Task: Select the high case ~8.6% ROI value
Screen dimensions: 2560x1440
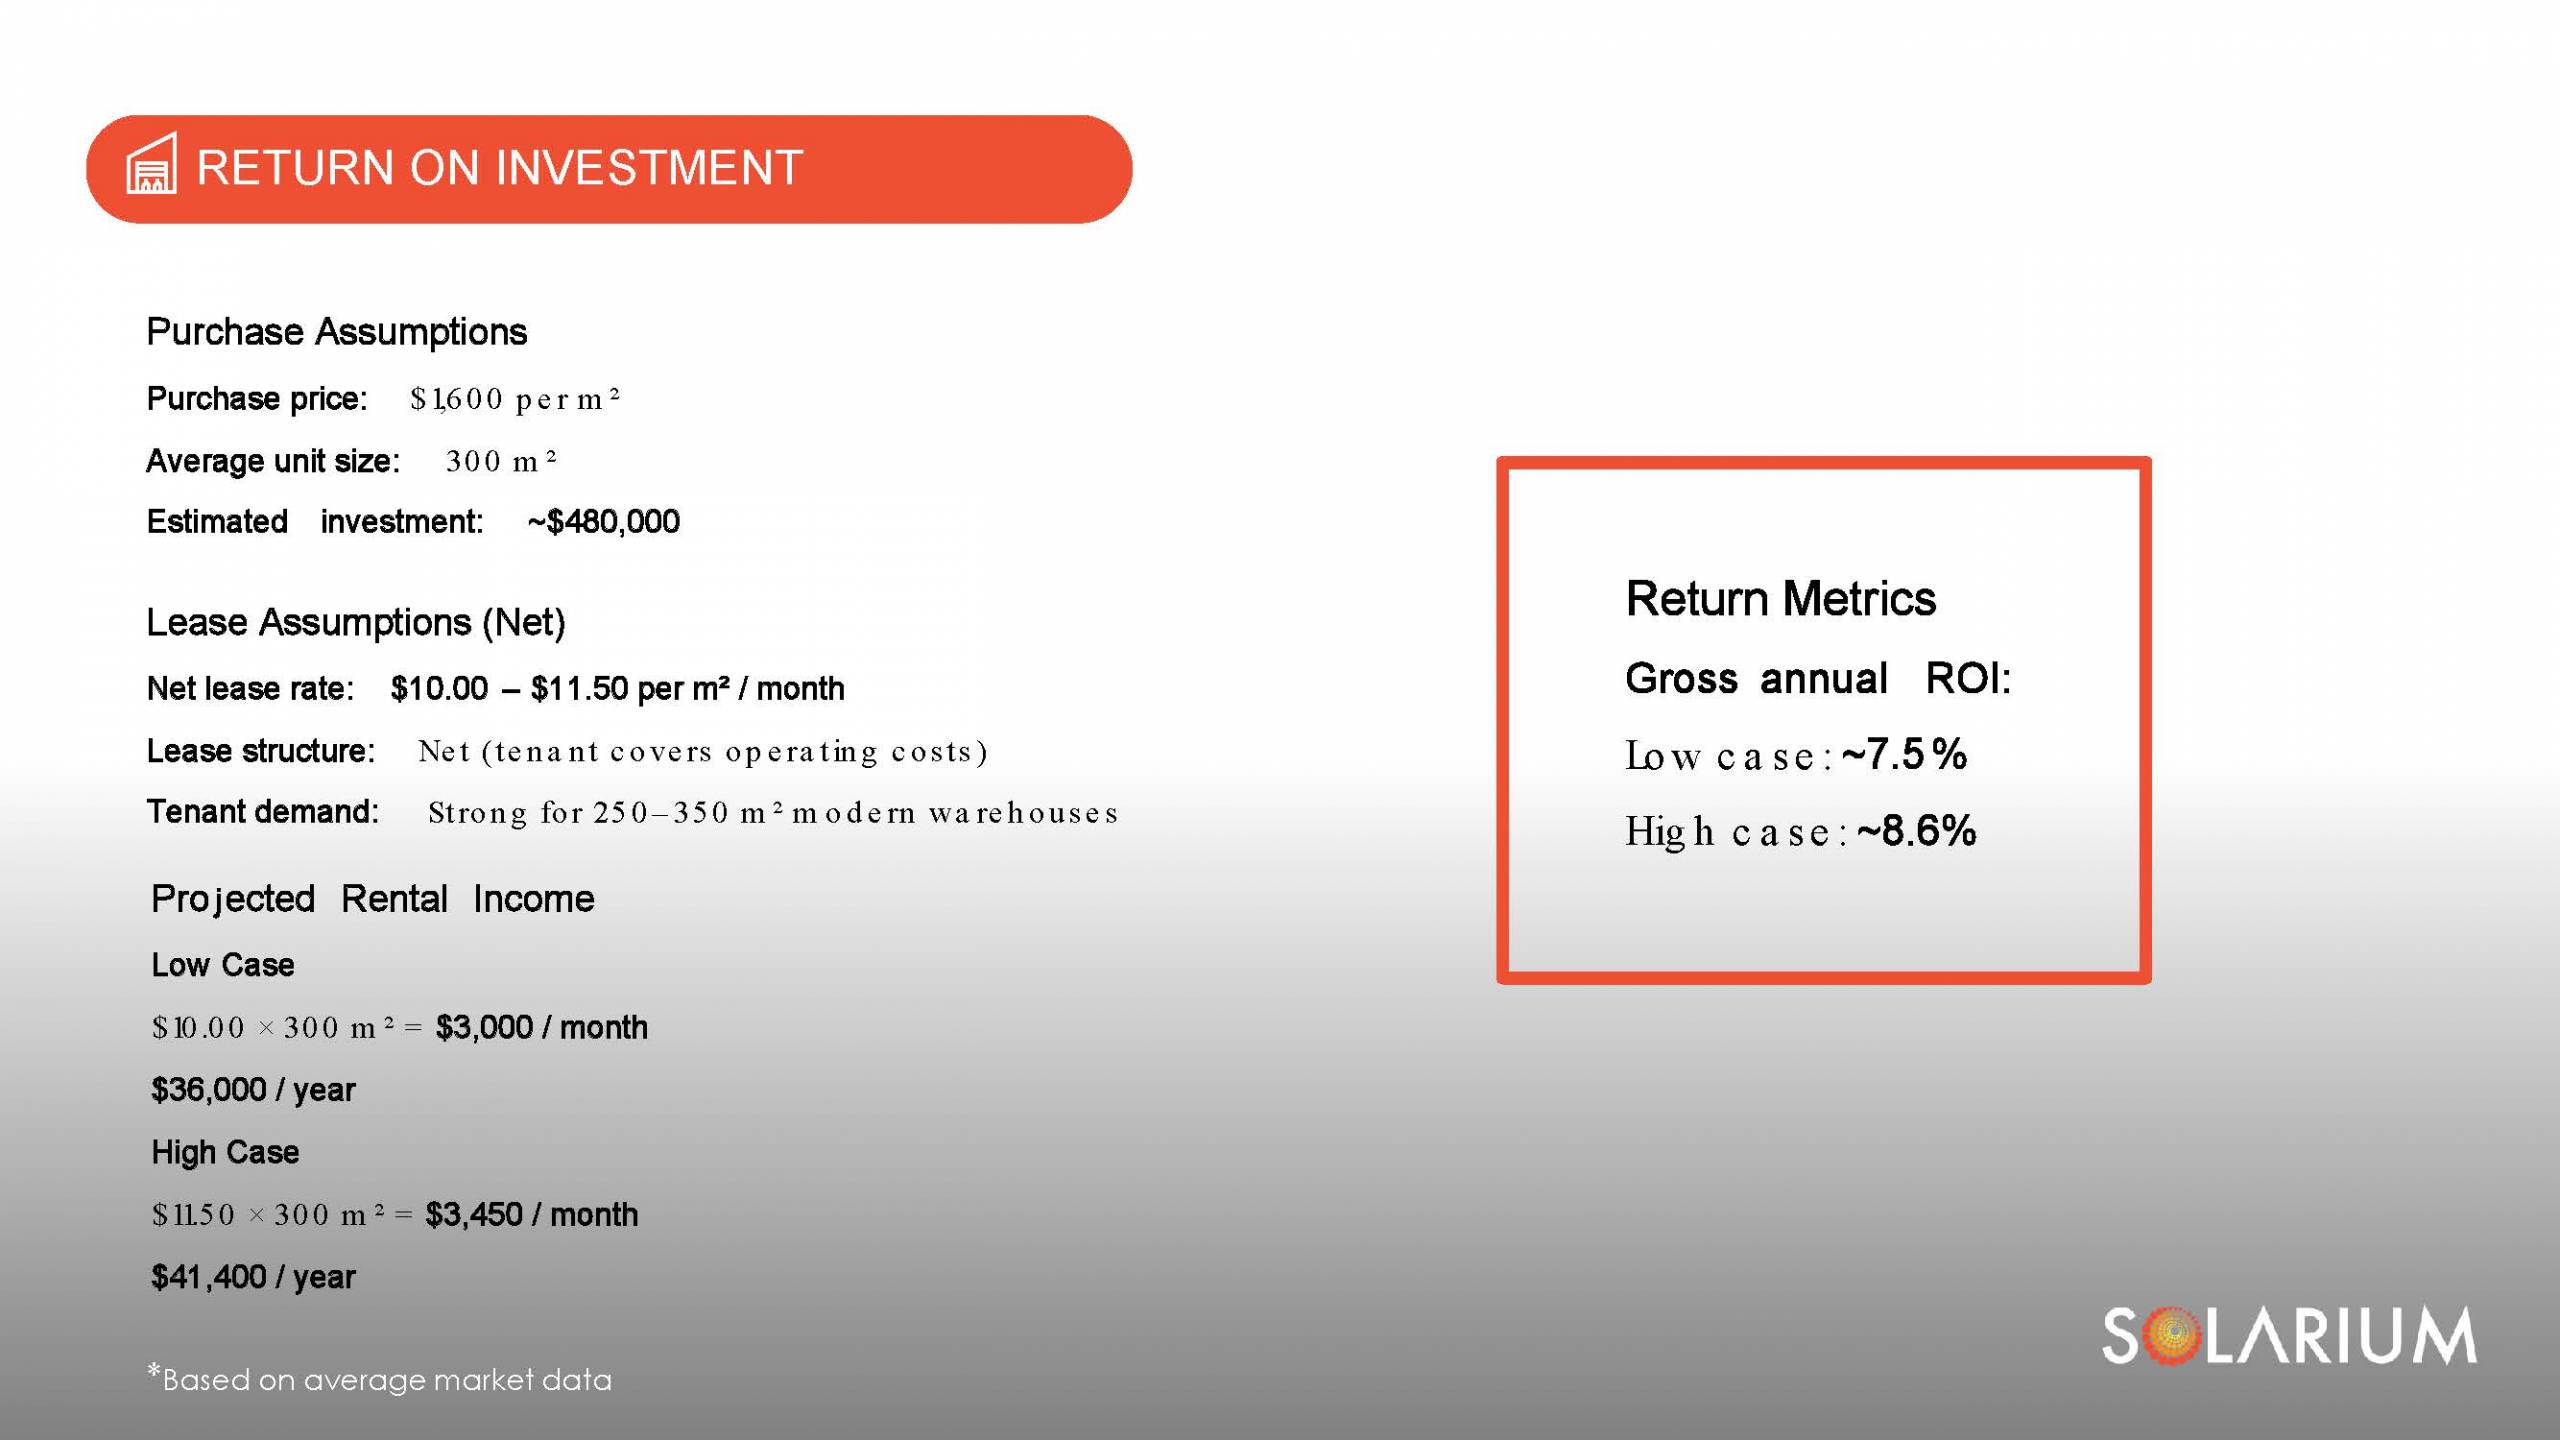Action: point(1916,831)
